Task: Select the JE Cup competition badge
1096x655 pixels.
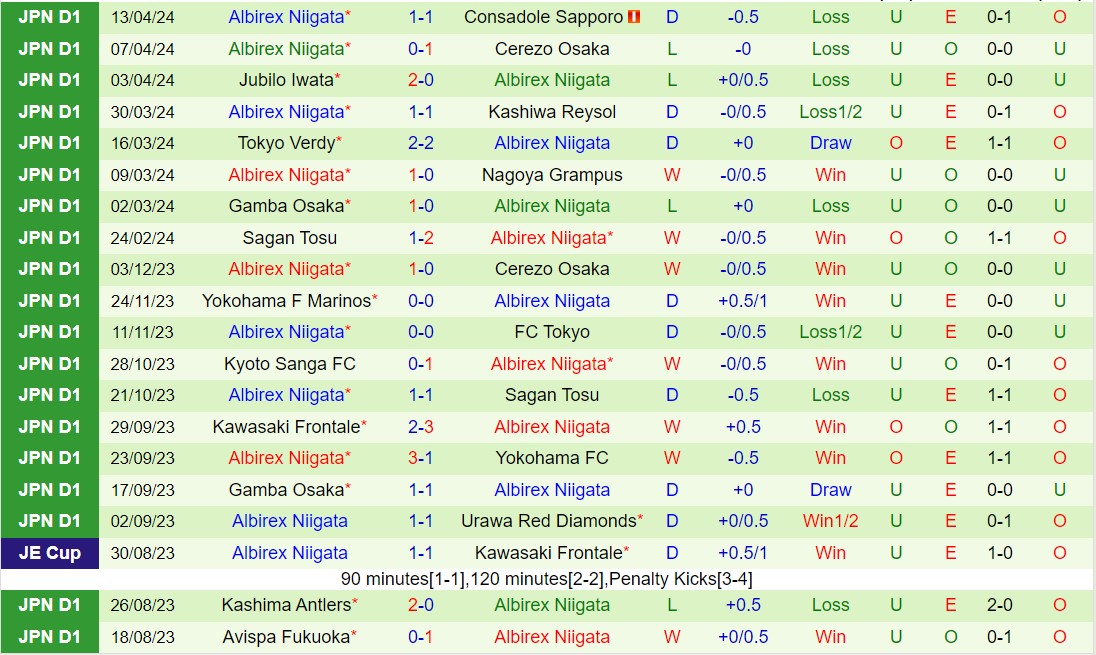Action: (x=49, y=553)
